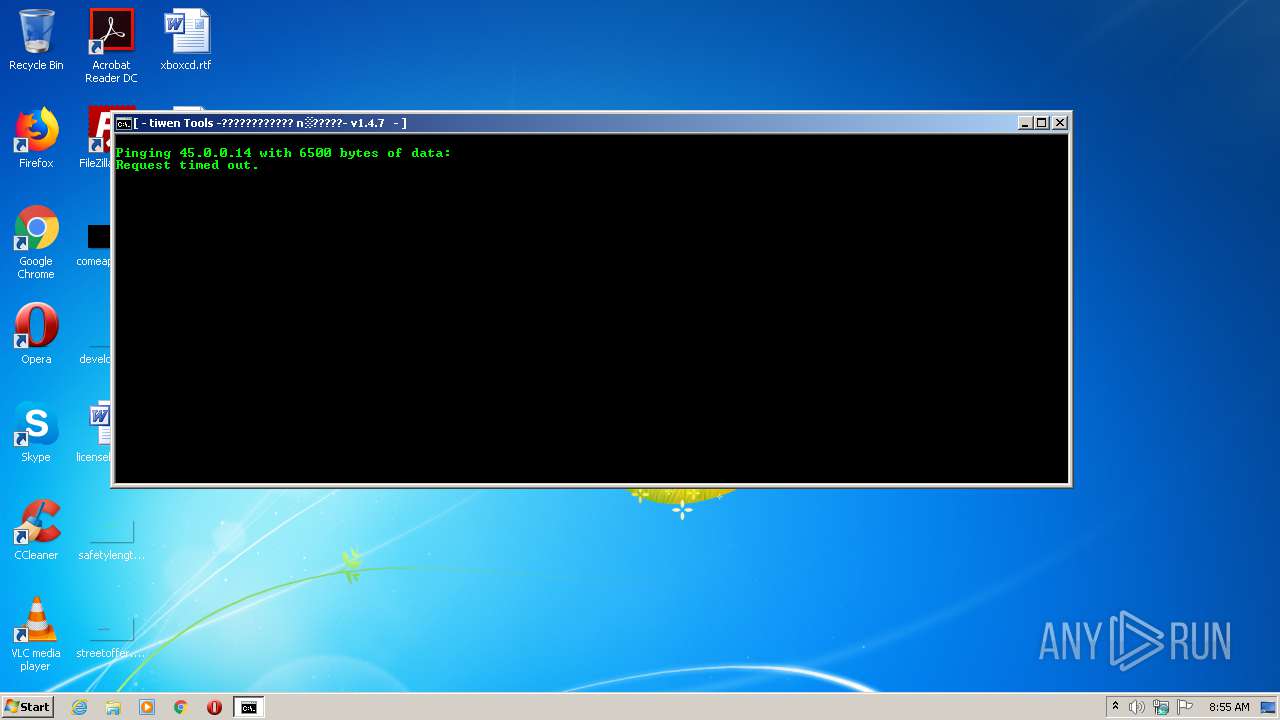The height and width of the screenshot is (720, 1280).
Task: Close the tiwen Tools console window
Action: pos(1060,123)
